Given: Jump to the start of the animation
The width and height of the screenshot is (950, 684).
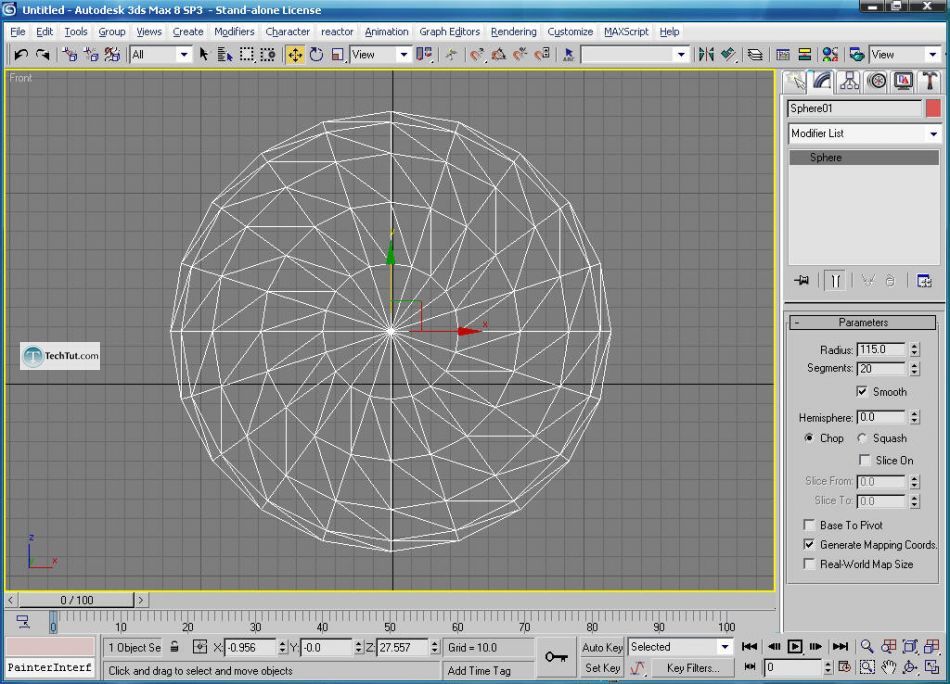Looking at the screenshot, I should 749,646.
